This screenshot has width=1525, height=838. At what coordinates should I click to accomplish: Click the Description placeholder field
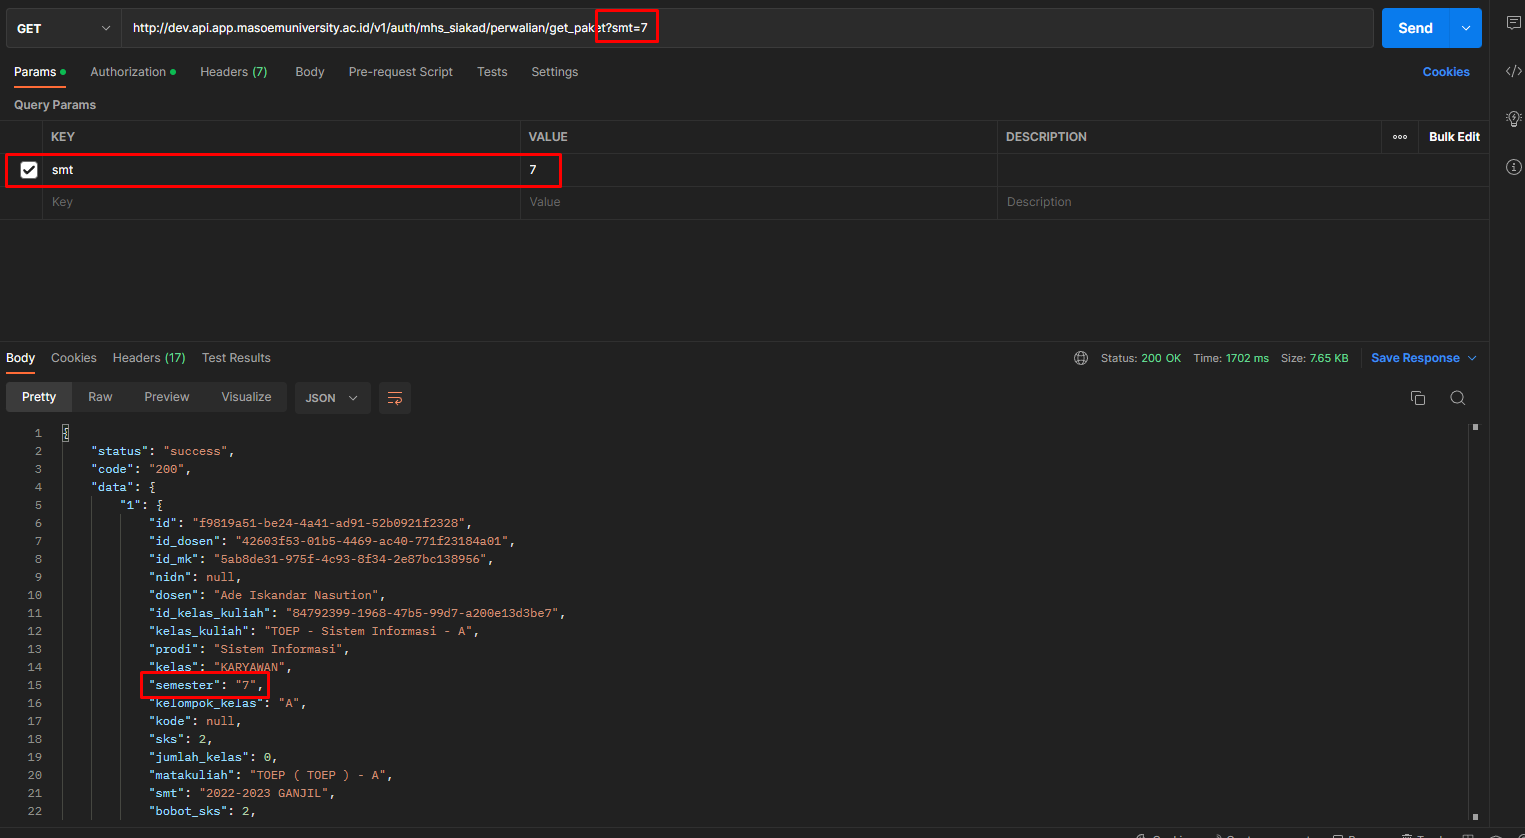point(1242,202)
